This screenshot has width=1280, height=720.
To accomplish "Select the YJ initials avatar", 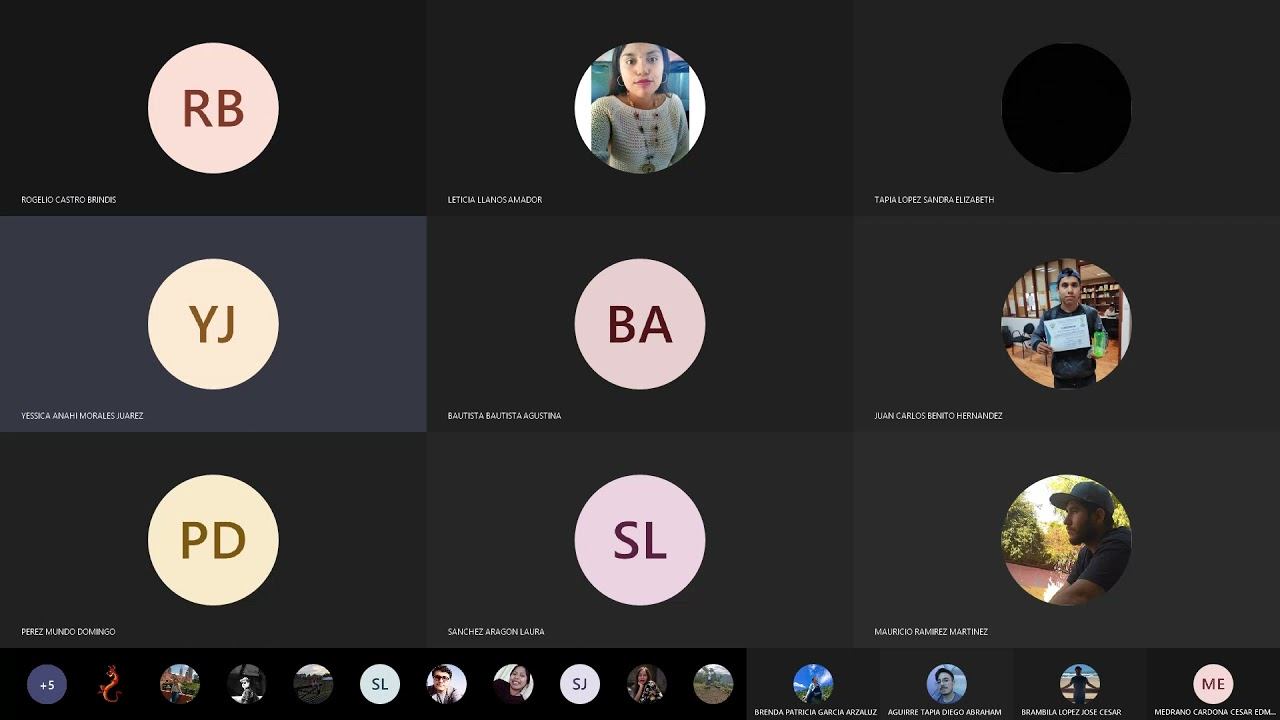I will click(213, 324).
